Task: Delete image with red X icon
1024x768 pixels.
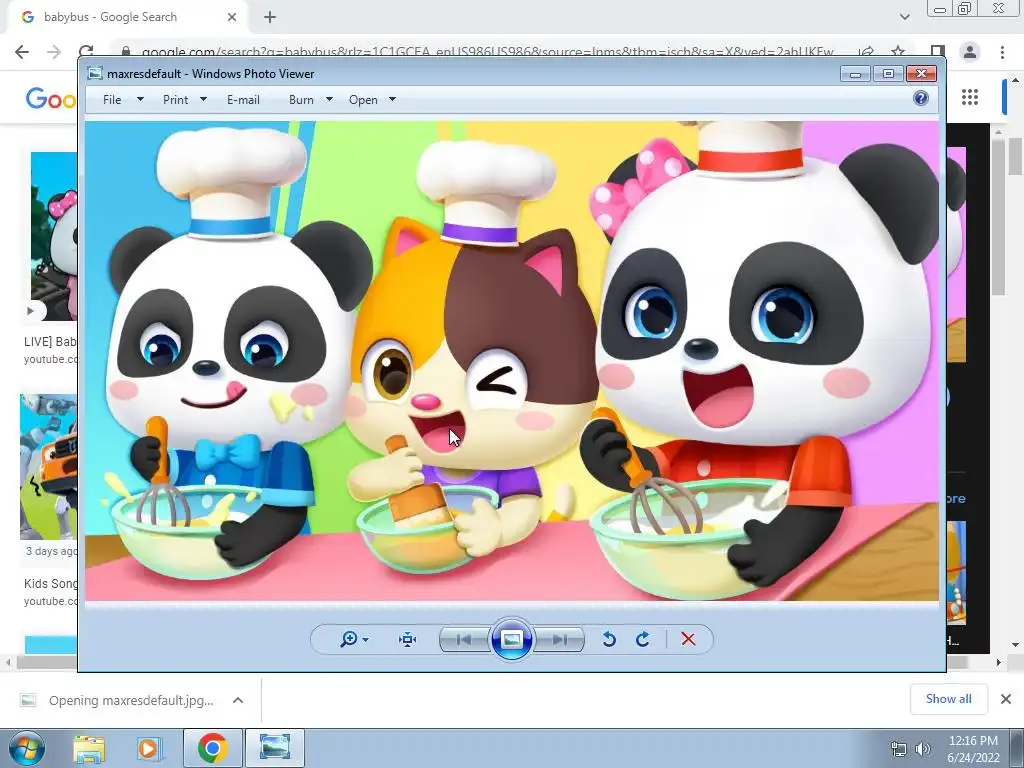Action: click(x=688, y=639)
